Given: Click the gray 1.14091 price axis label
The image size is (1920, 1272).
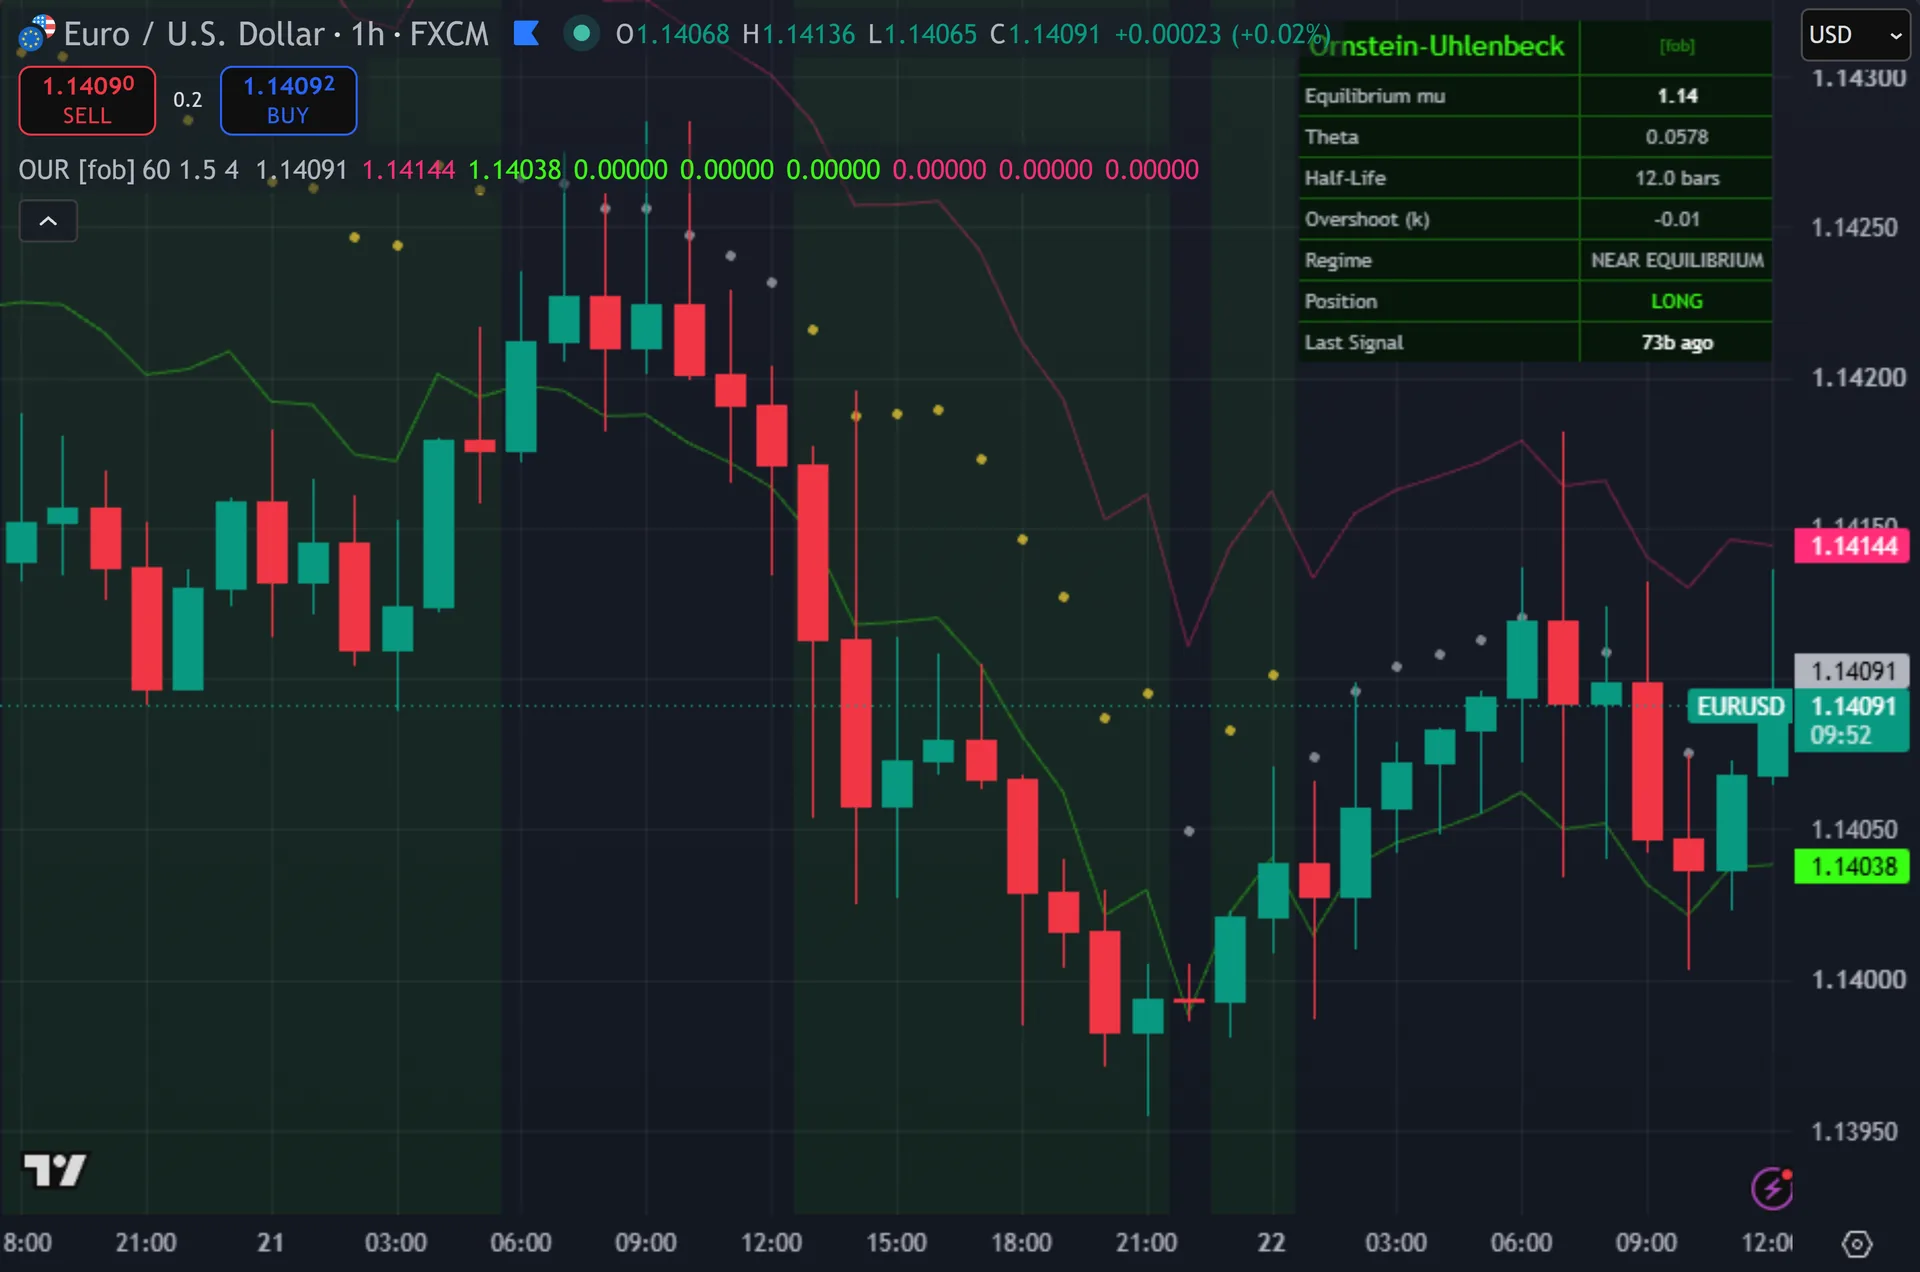Looking at the screenshot, I should coord(1852,671).
